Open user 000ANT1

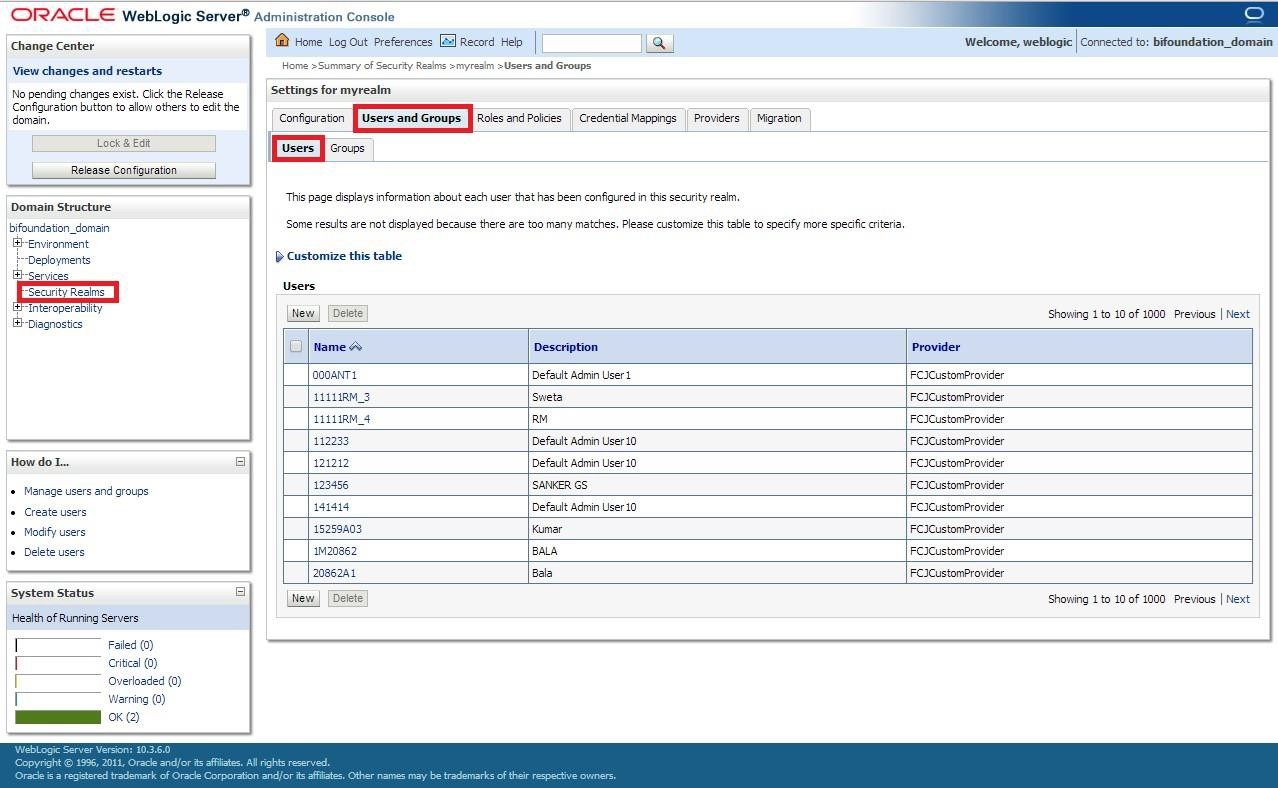(335, 375)
